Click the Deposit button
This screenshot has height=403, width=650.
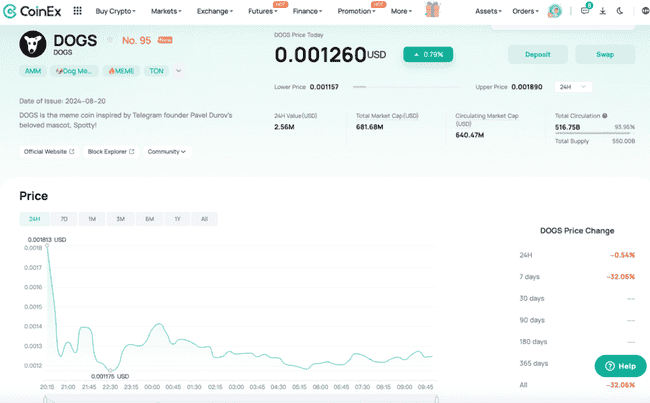click(538, 54)
